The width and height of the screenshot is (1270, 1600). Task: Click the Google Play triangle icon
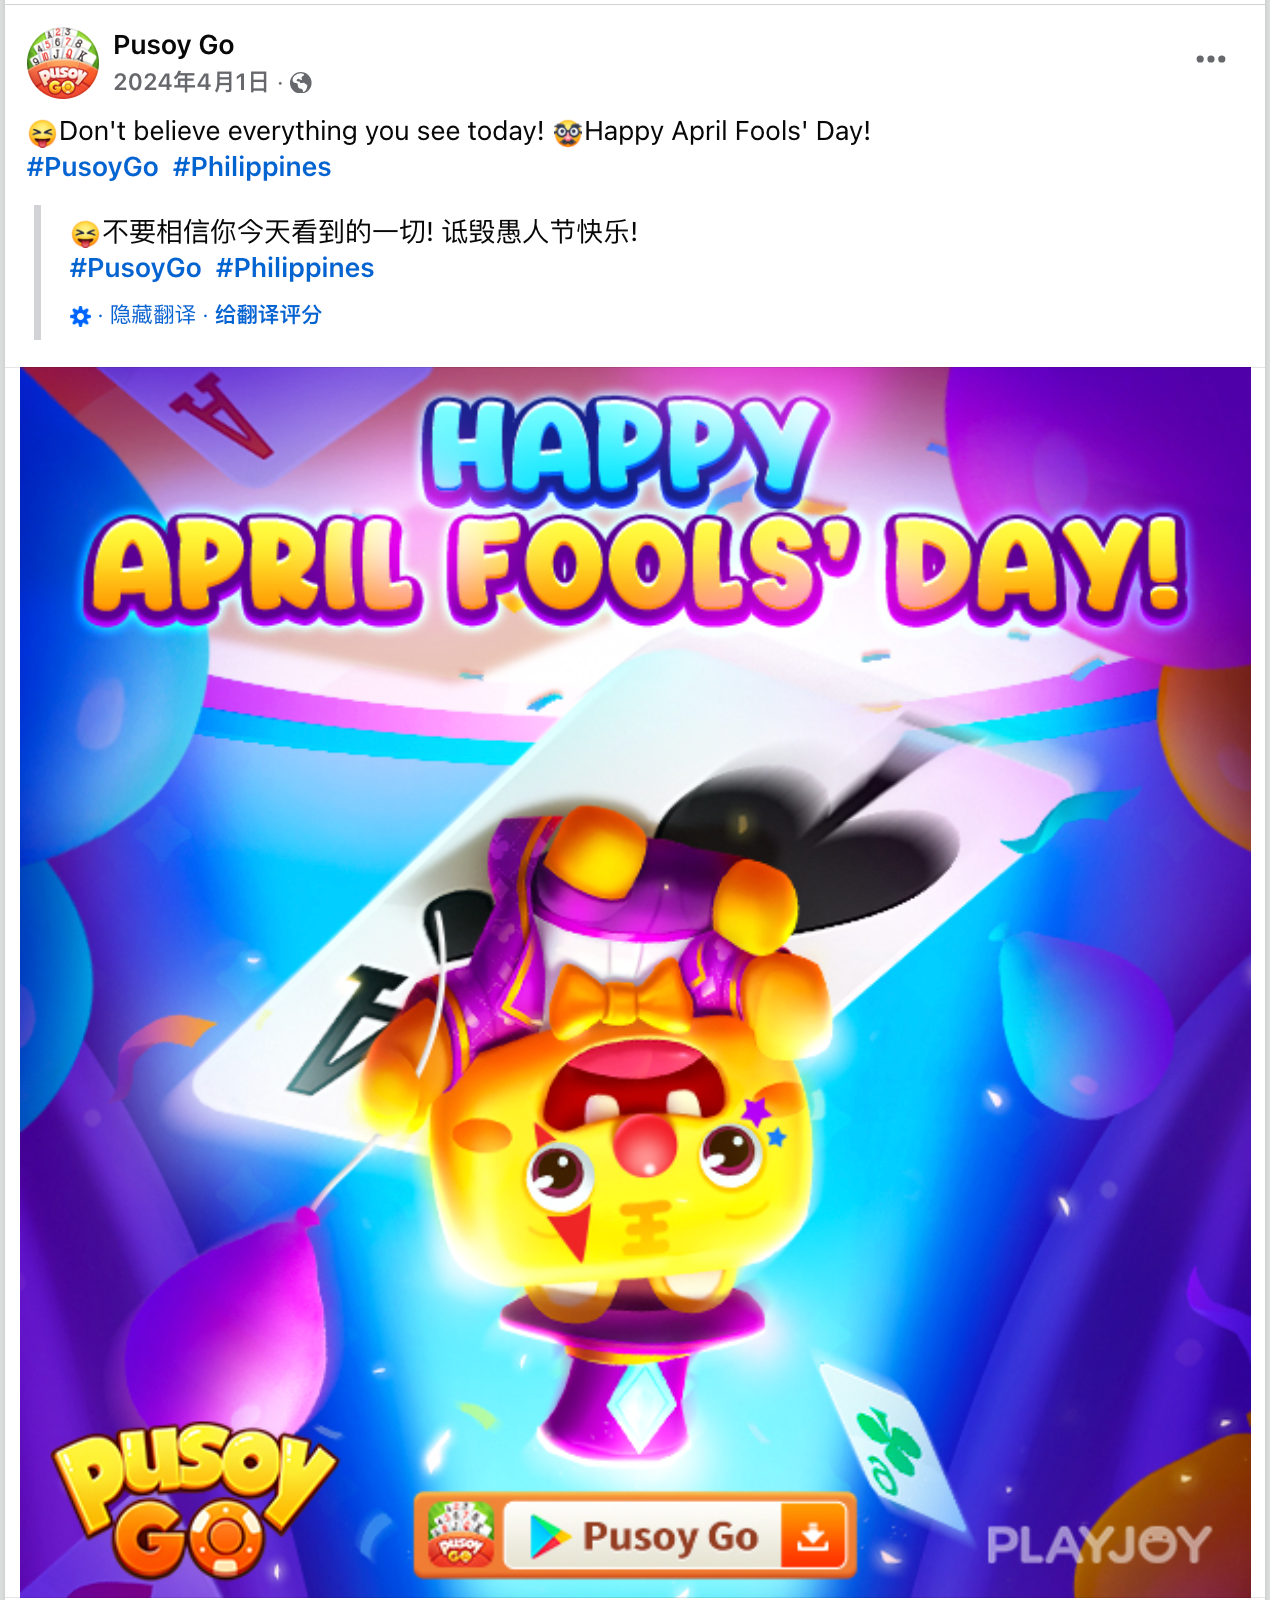point(547,1537)
